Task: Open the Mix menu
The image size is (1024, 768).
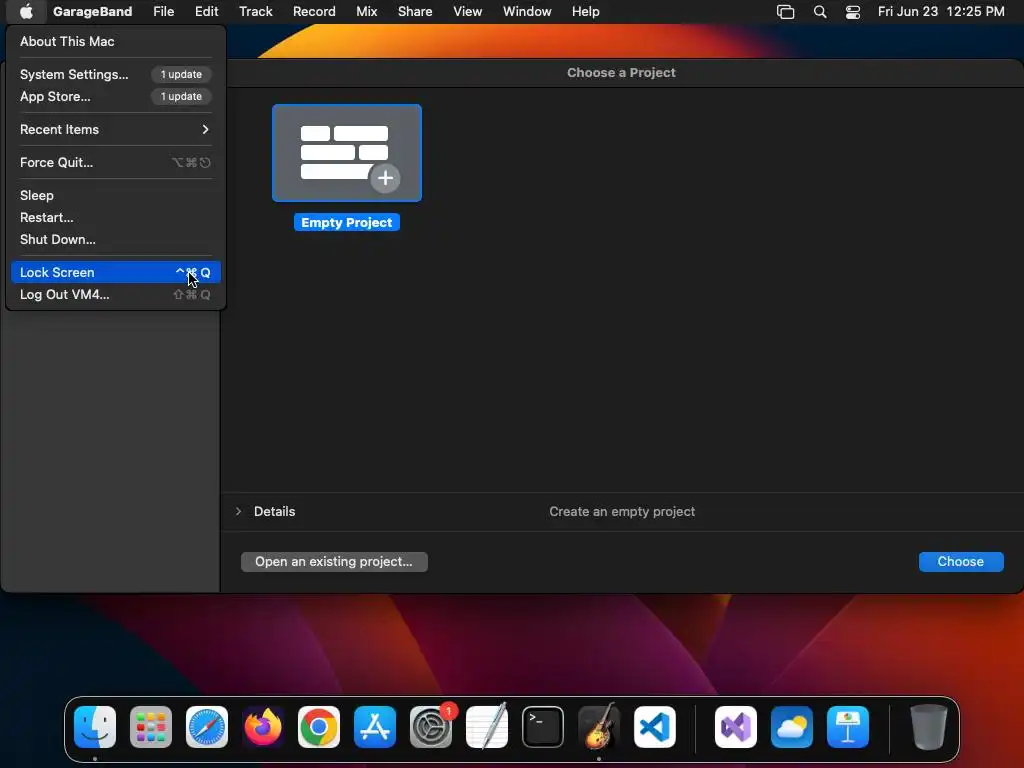Action: tap(366, 11)
